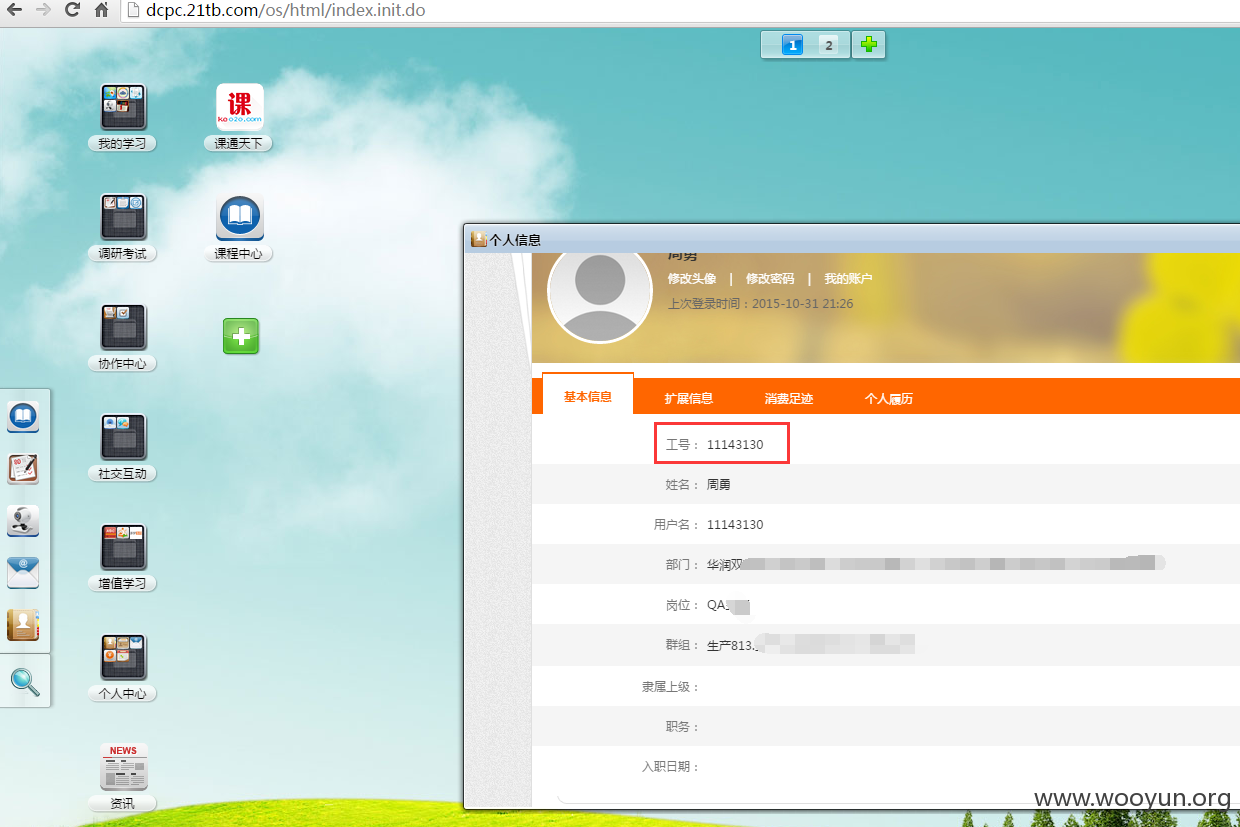The image size is (1240, 827).
Task: Click the mail envelope icon in sidebar
Action: click(x=23, y=573)
